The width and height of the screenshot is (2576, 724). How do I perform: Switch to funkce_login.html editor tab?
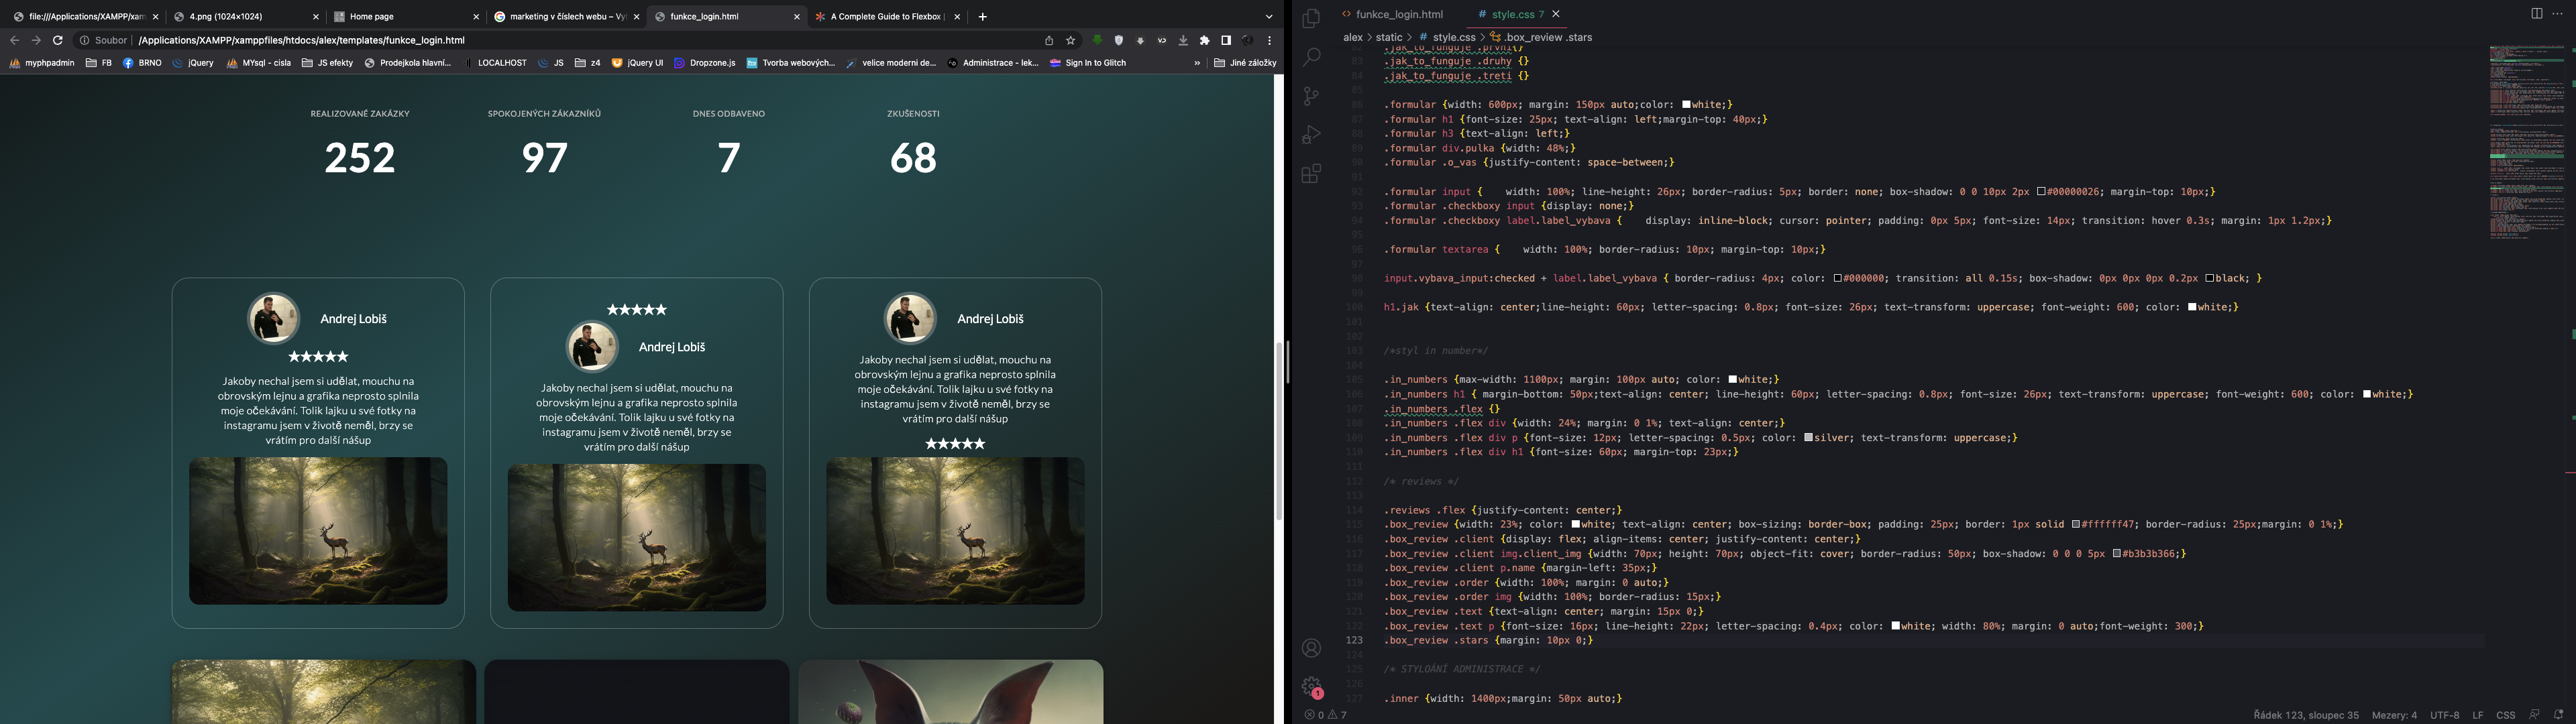point(1398,15)
